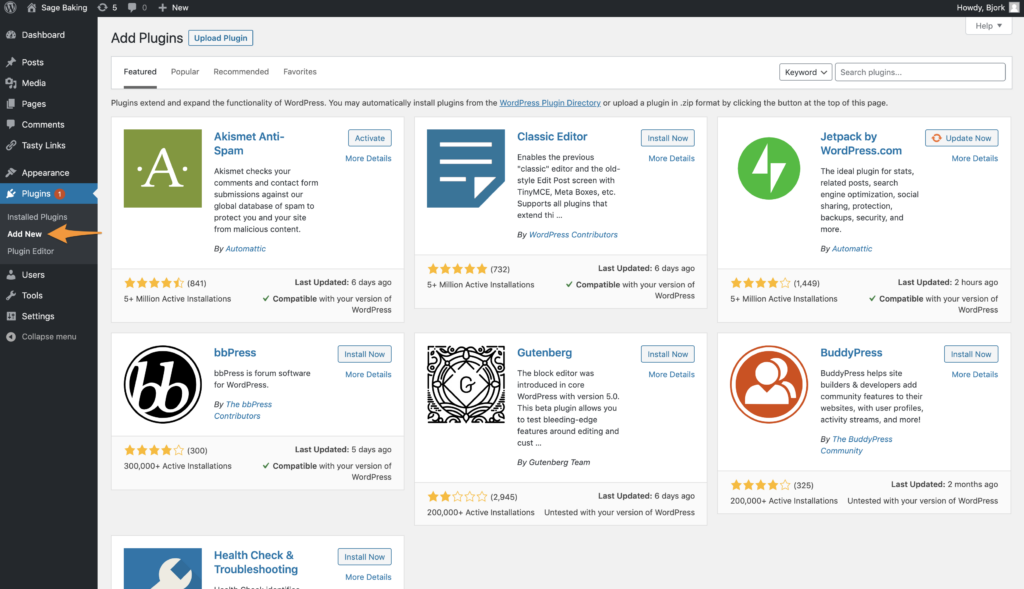This screenshot has height=589, width=1024.
Task: Click the Tasty Links chain icon
Action: coord(11,145)
